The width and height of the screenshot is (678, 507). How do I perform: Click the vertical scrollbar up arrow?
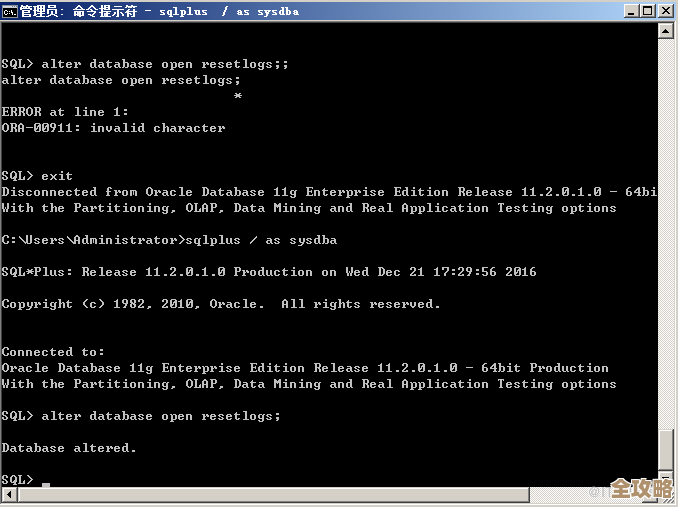(x=667, y=31)
